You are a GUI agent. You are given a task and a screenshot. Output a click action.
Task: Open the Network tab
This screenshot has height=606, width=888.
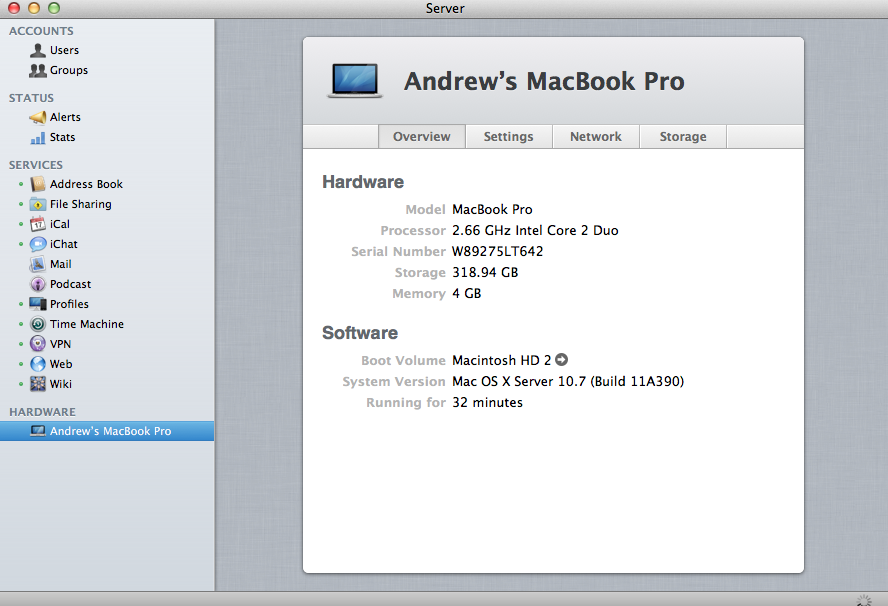tap(596, 136)
